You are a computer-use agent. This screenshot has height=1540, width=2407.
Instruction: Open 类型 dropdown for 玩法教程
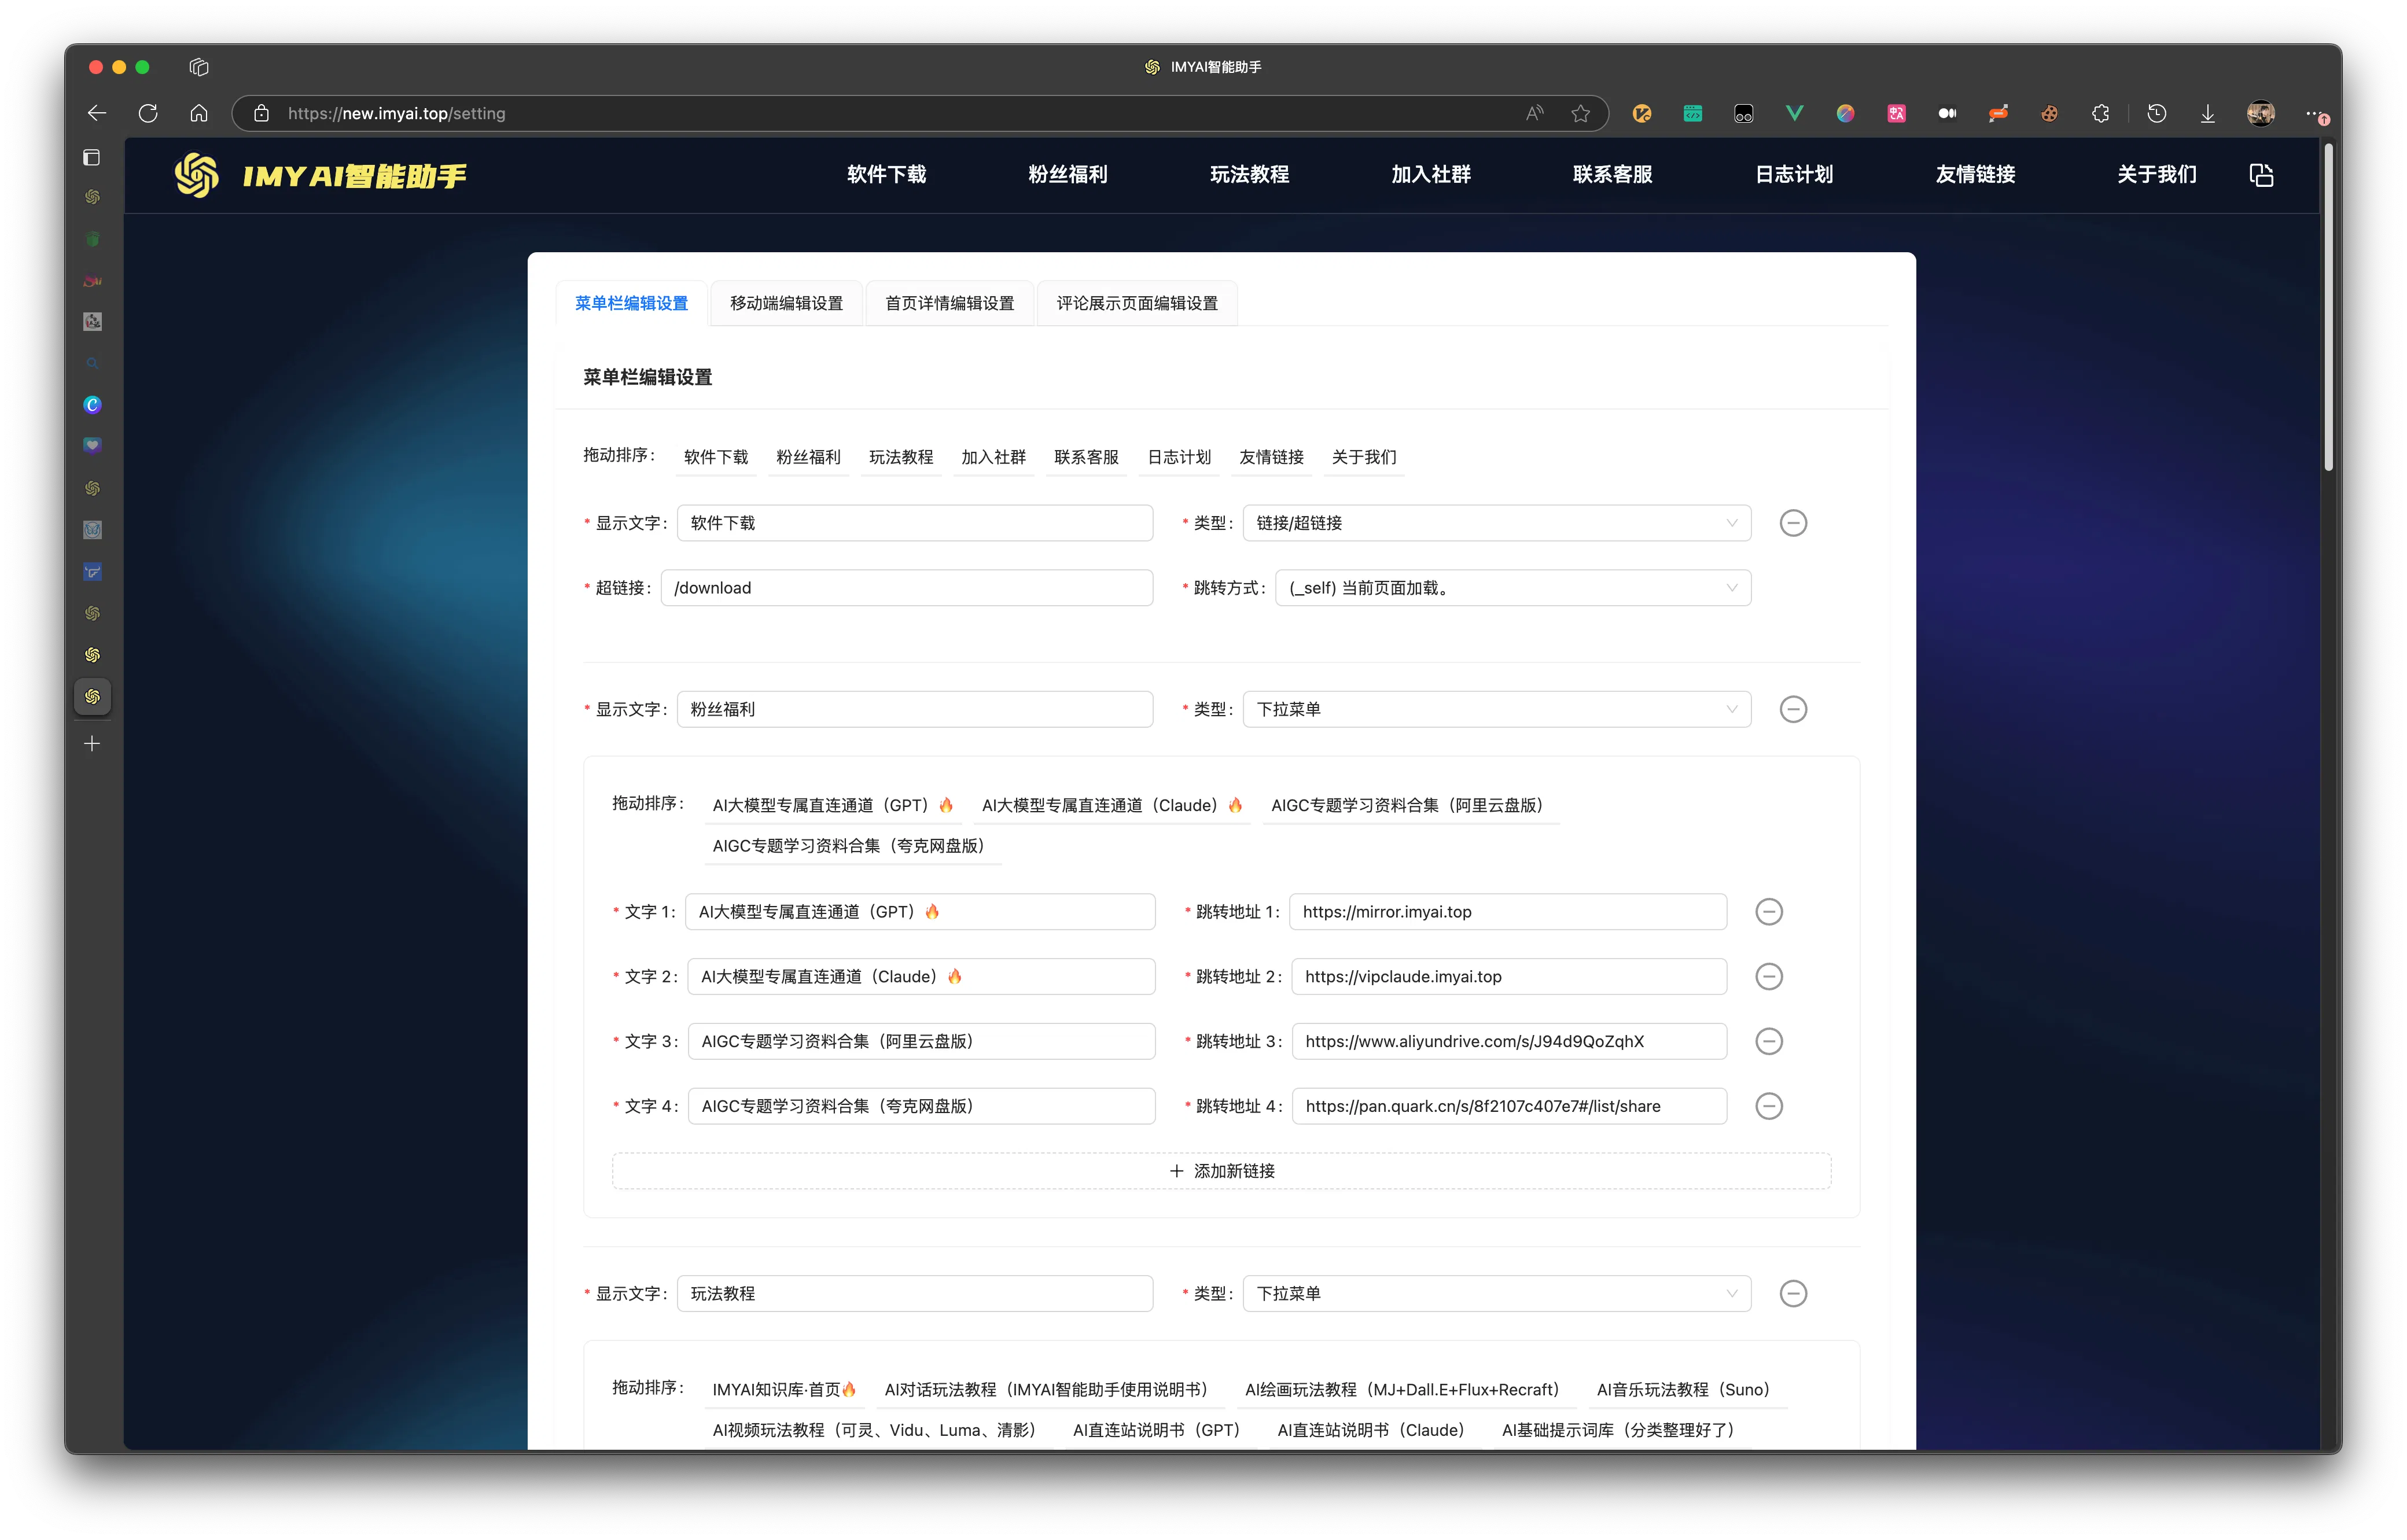point(1496,1293)
